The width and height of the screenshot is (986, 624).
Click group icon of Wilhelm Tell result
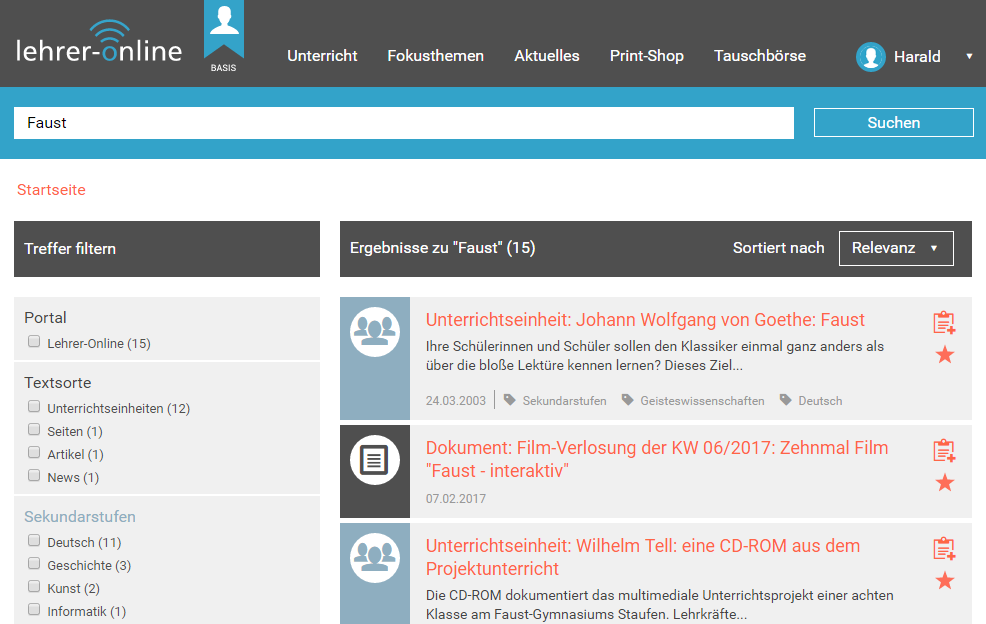coord(375,558)
